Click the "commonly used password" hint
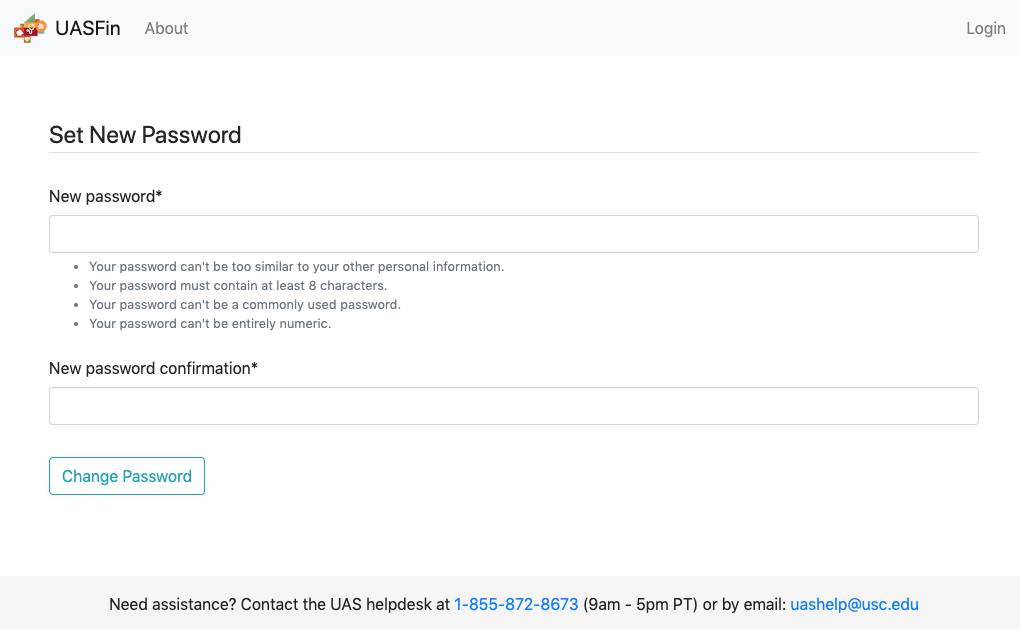The width and height of the screenshot is (1020, 629). tap(244, 305)
